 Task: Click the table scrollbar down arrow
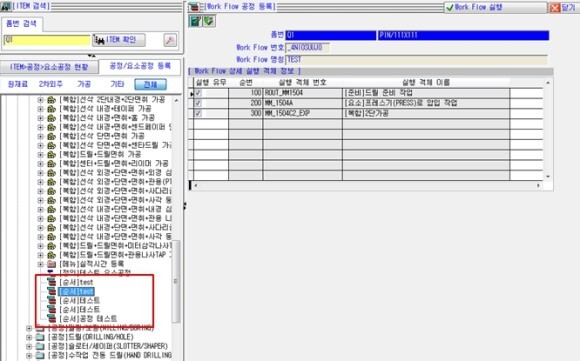548,176
